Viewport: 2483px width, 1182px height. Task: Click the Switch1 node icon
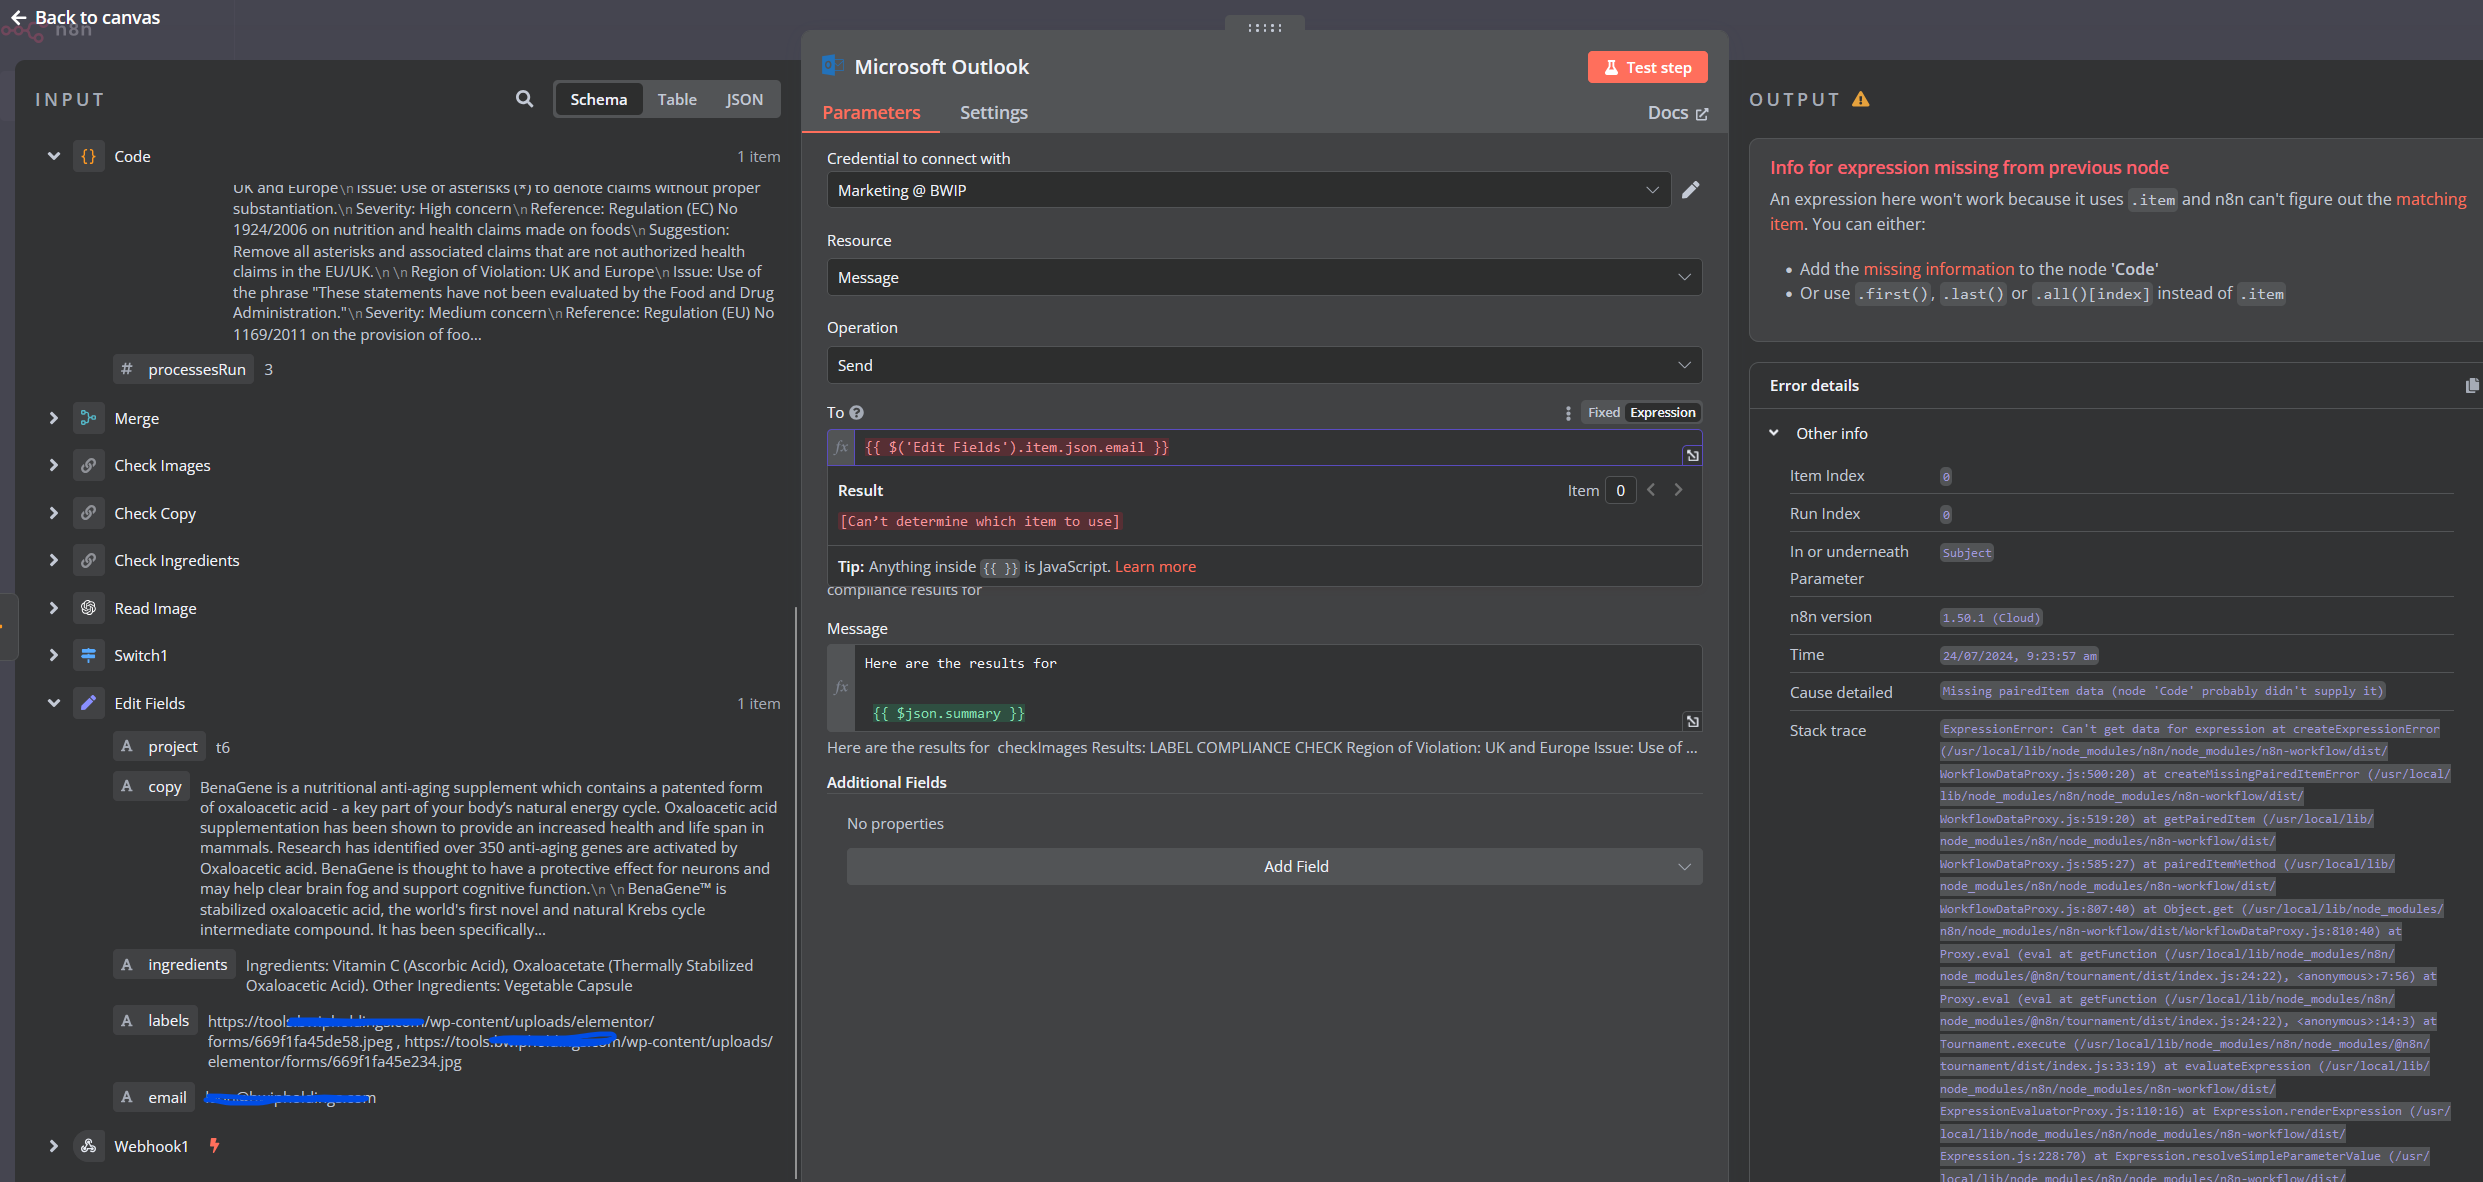(x=89, y=655)
